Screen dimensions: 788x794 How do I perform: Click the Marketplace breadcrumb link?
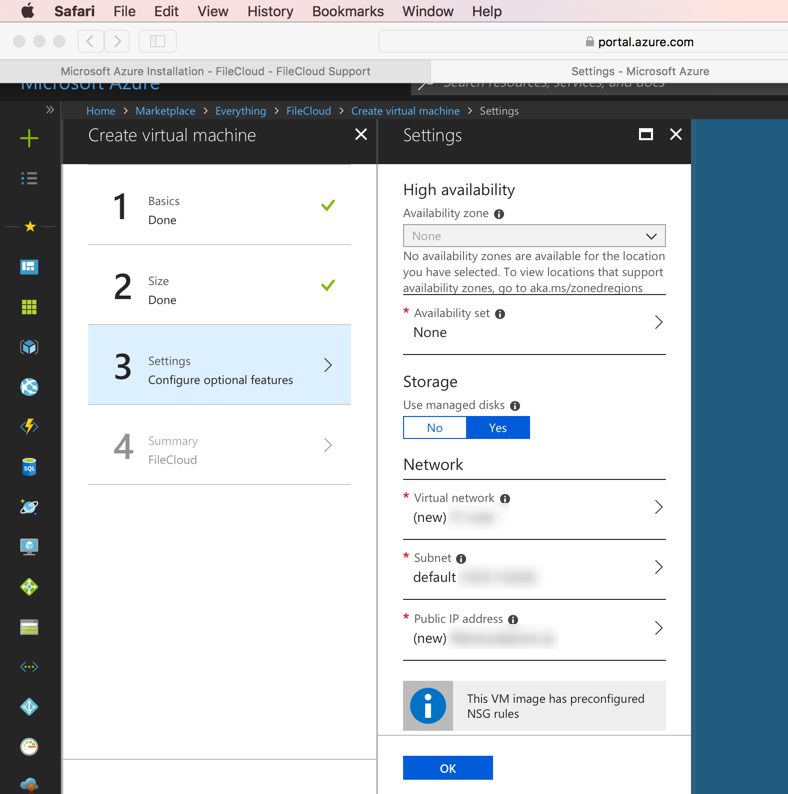[x=165, y=111]
